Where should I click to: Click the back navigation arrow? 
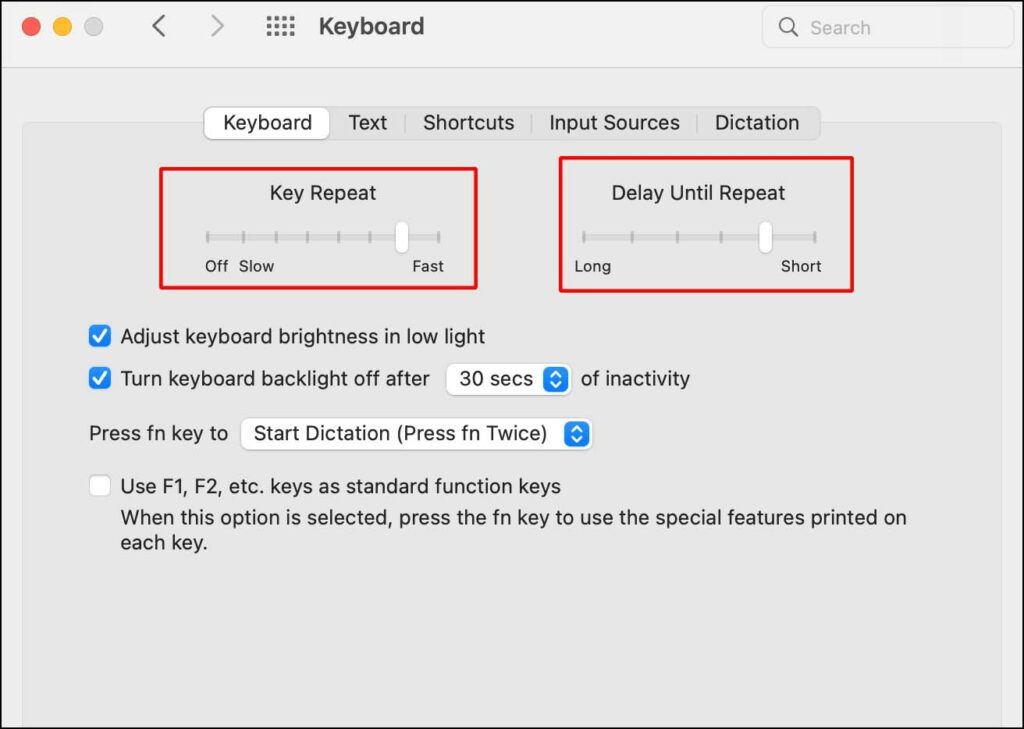click(x=158, y=27)
